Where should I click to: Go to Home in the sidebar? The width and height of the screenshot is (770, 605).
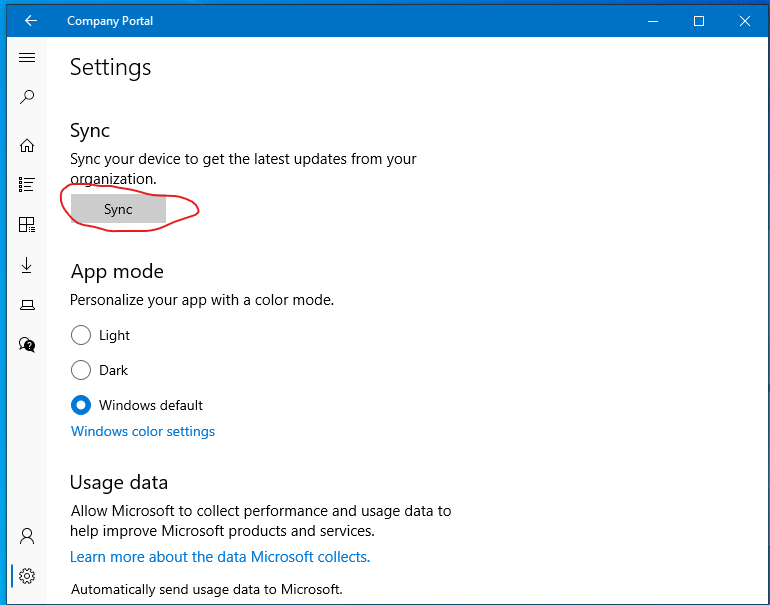click(27, 145)
